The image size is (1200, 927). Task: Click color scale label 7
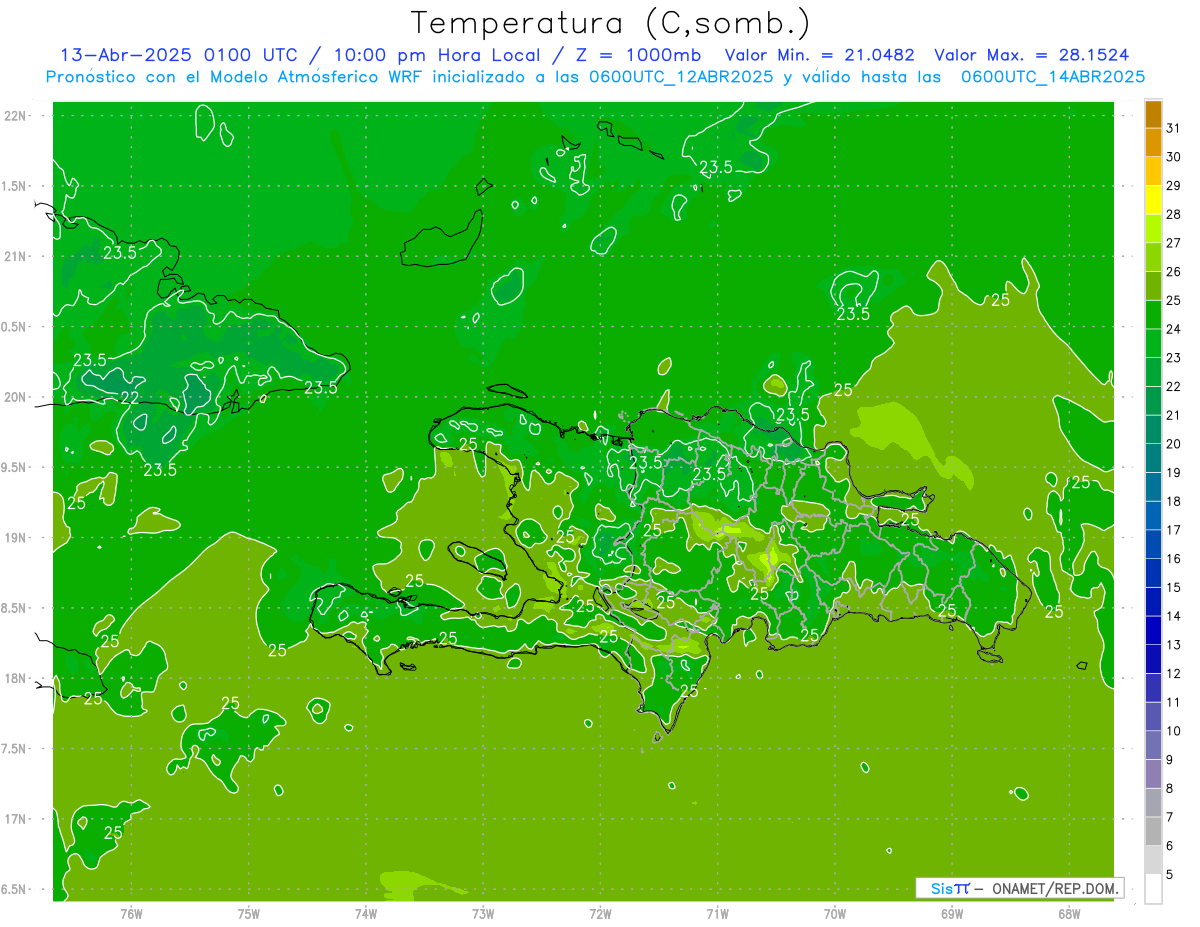pos(1170,818)
